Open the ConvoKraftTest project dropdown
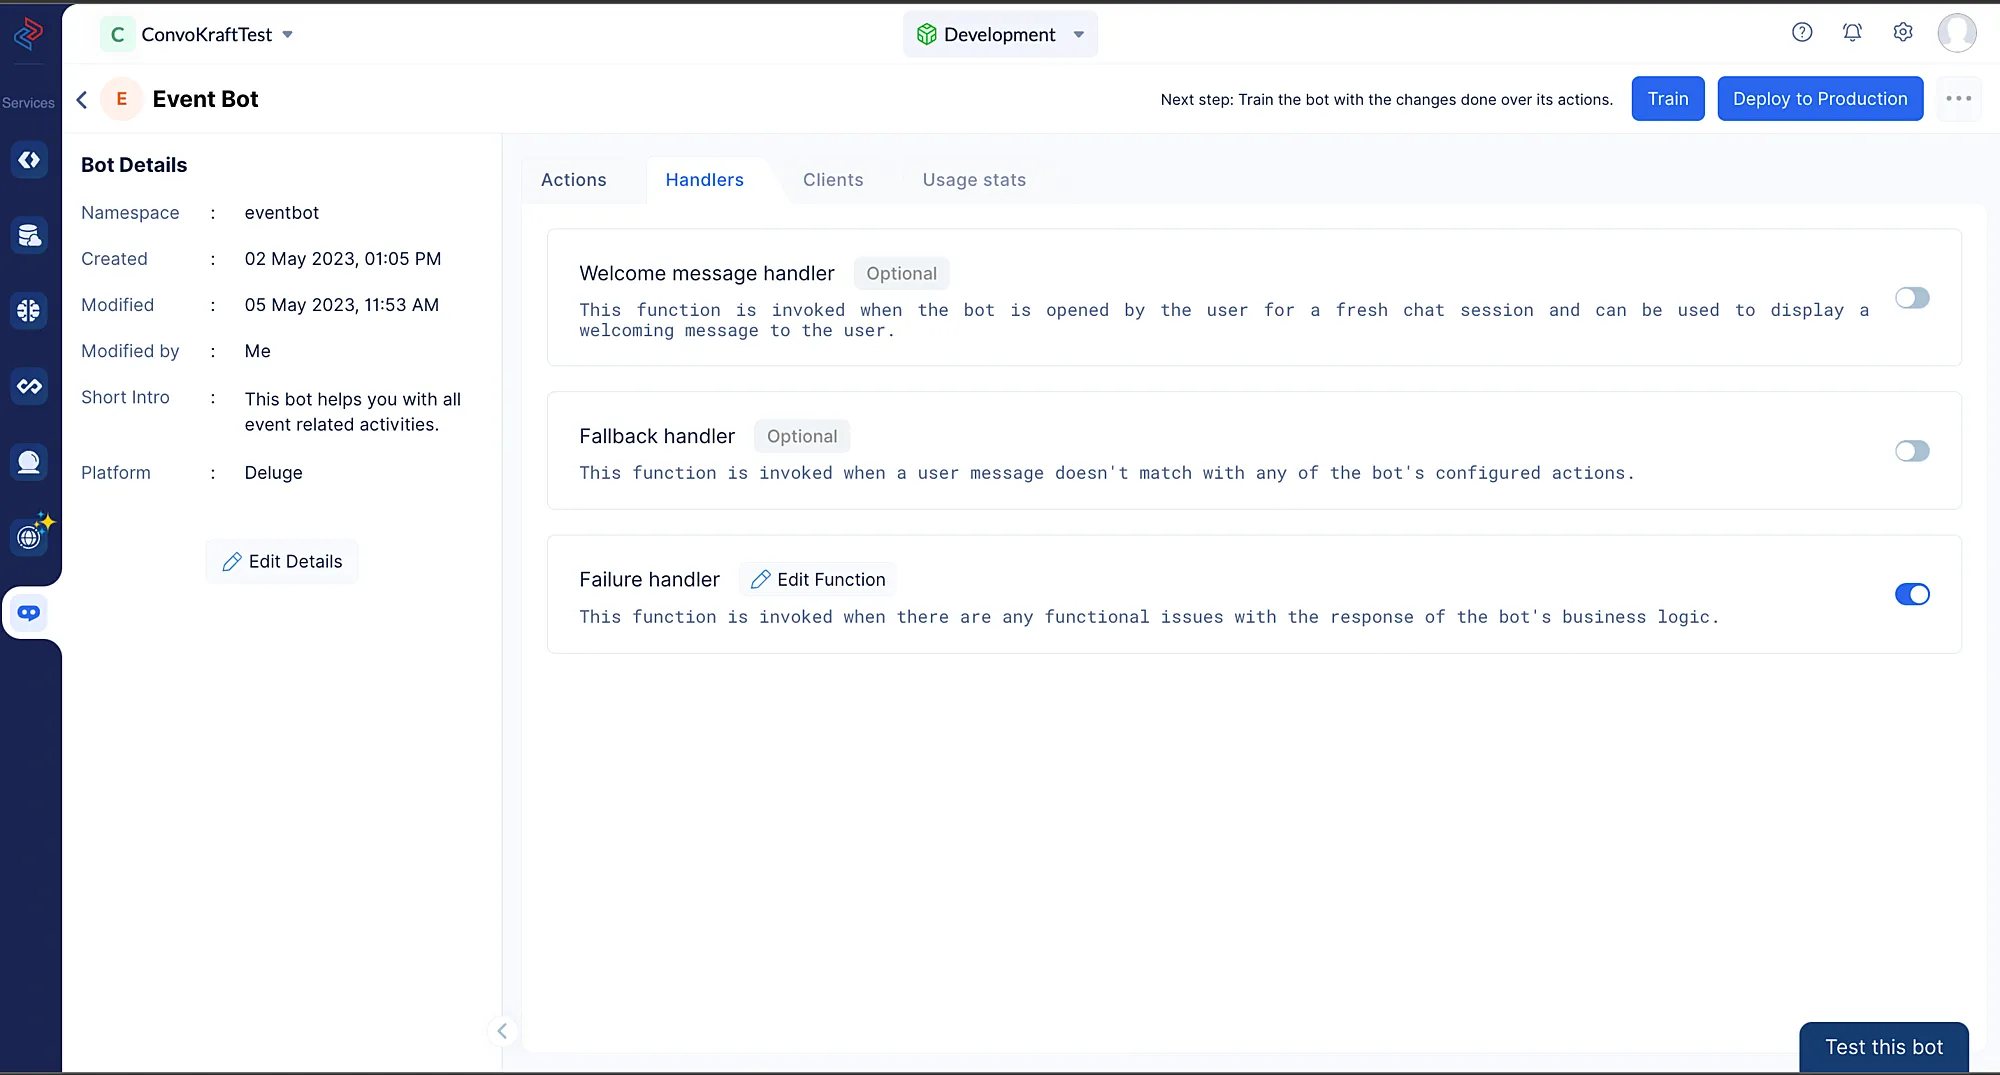Screen dimensions: 2000x1075 (198, 34)
